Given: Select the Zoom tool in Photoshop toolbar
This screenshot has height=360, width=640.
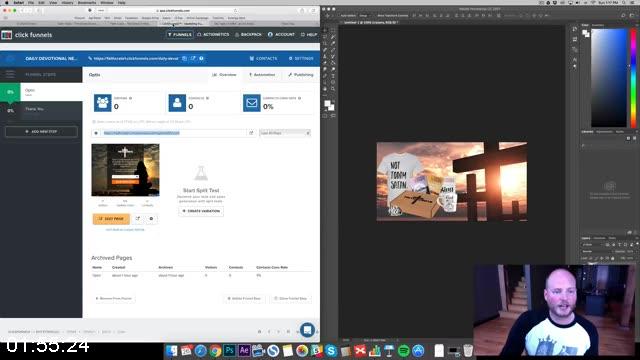Looking at the screenshot, I should tap(333, 89).
